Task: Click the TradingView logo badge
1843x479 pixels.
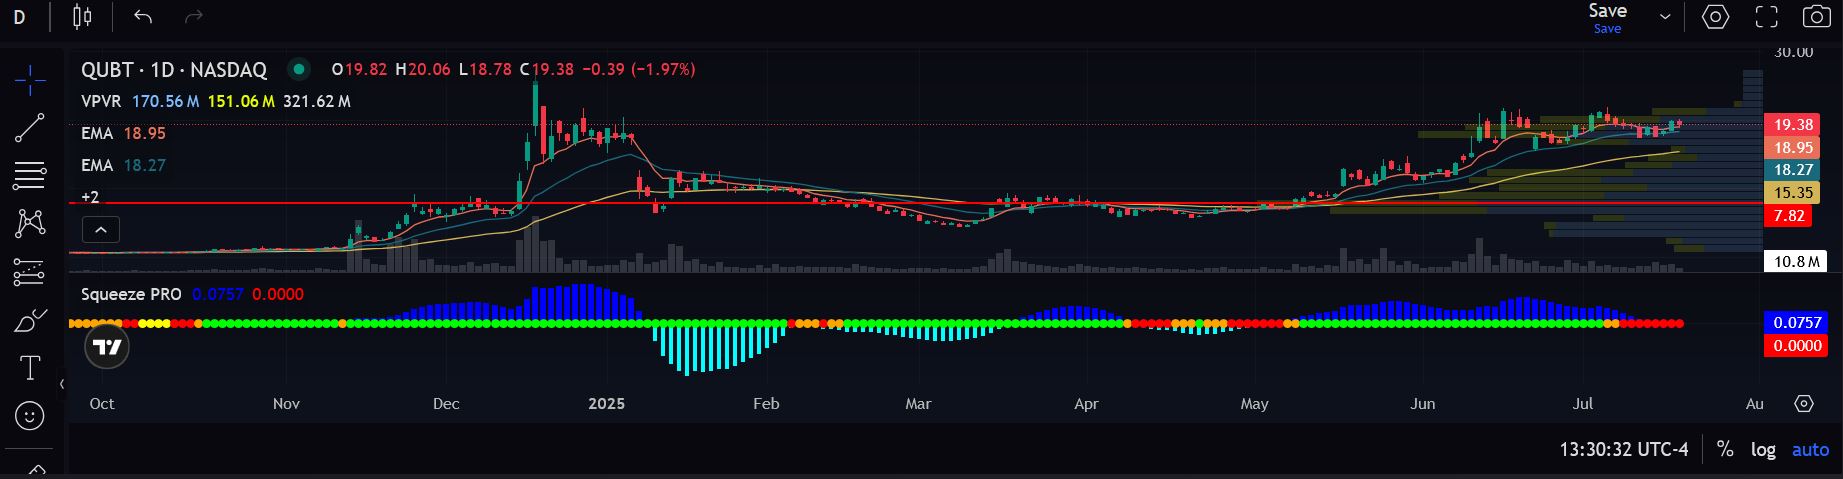Action: 107,348
